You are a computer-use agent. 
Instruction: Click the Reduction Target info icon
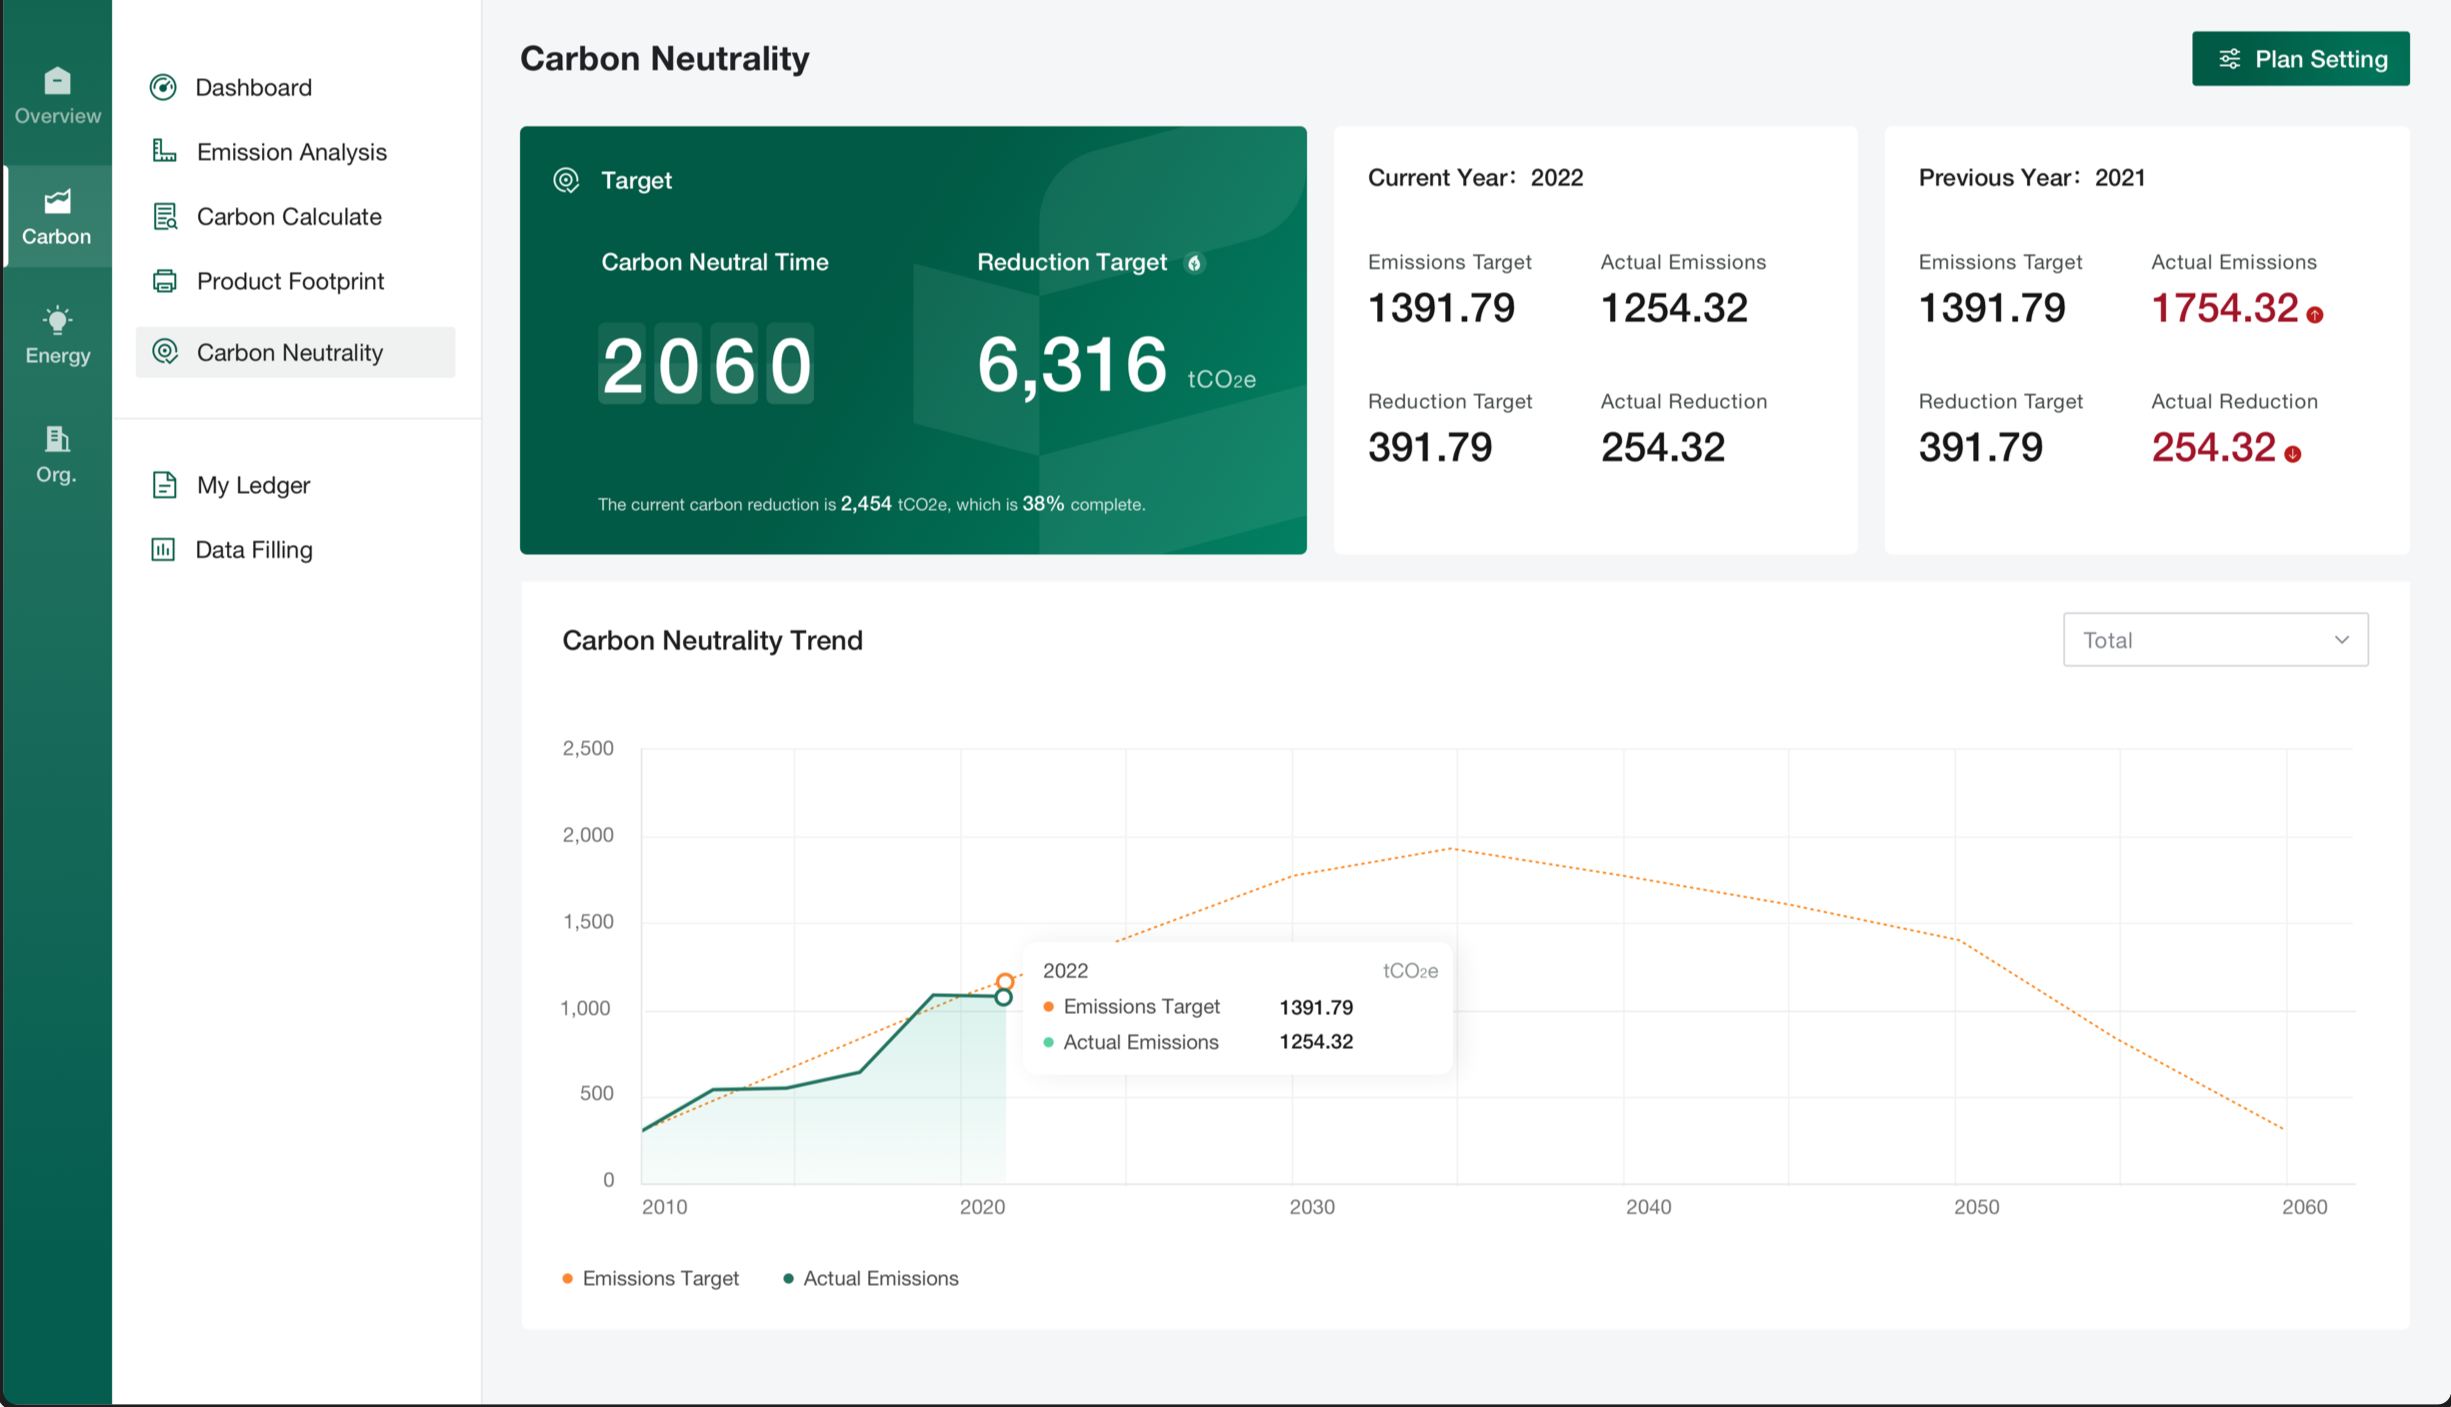pyautogui.click(x=1194, y=263)
